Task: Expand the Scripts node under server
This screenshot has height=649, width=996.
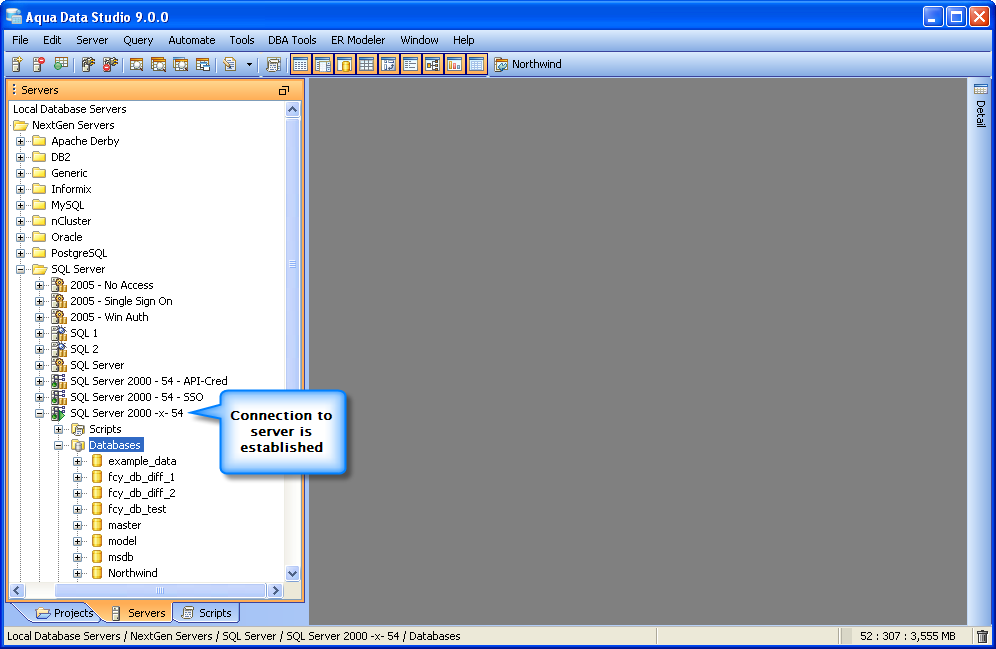Action: (x=58, y=429)
